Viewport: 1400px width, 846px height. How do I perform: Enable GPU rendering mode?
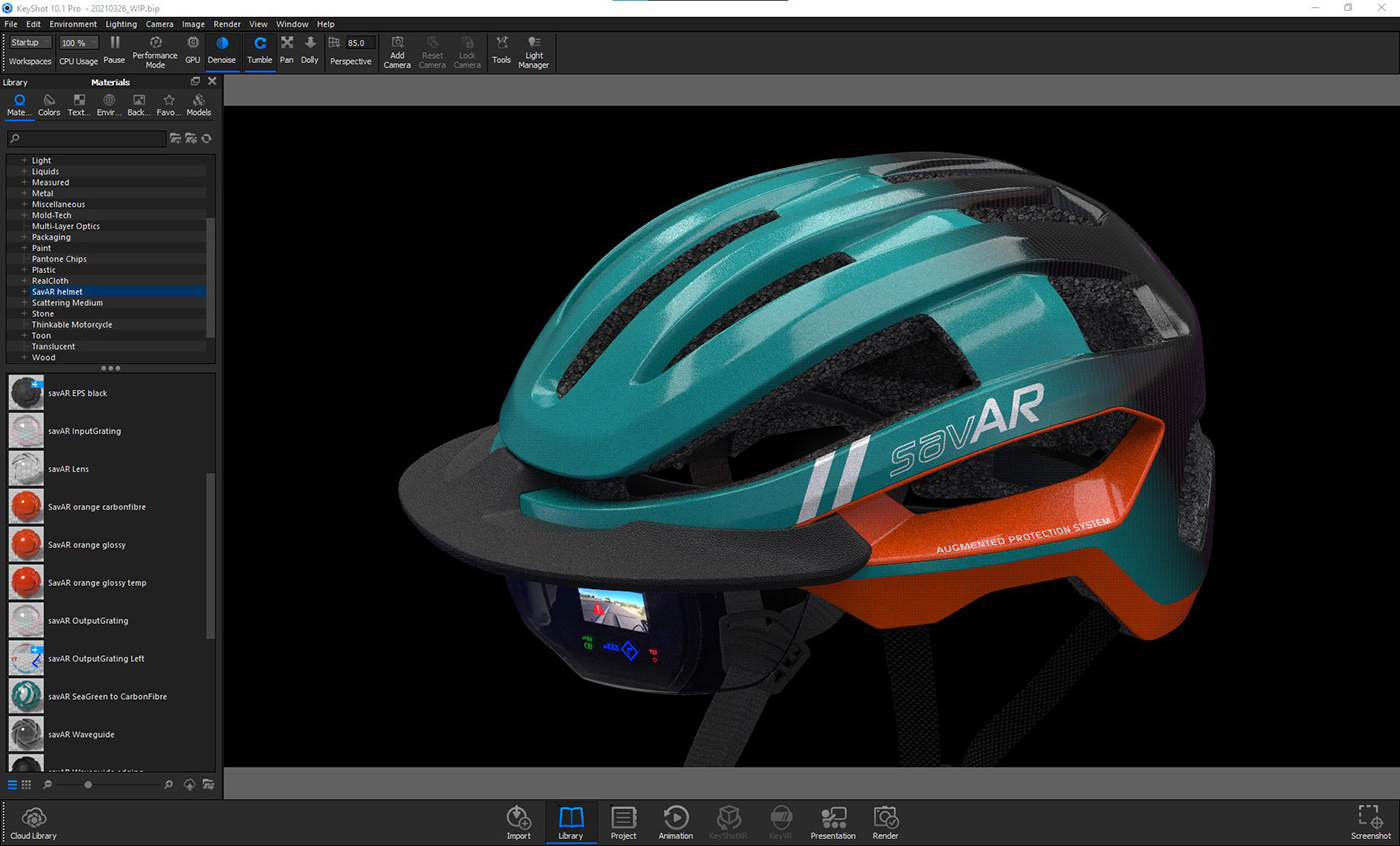192,47
